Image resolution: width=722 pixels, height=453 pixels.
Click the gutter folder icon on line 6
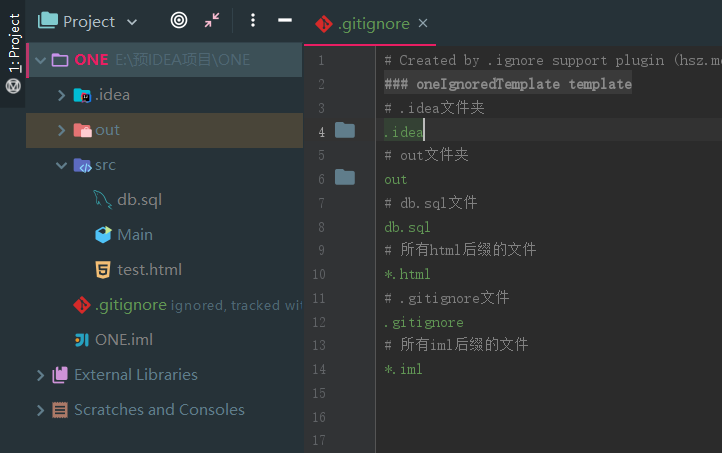345,177
